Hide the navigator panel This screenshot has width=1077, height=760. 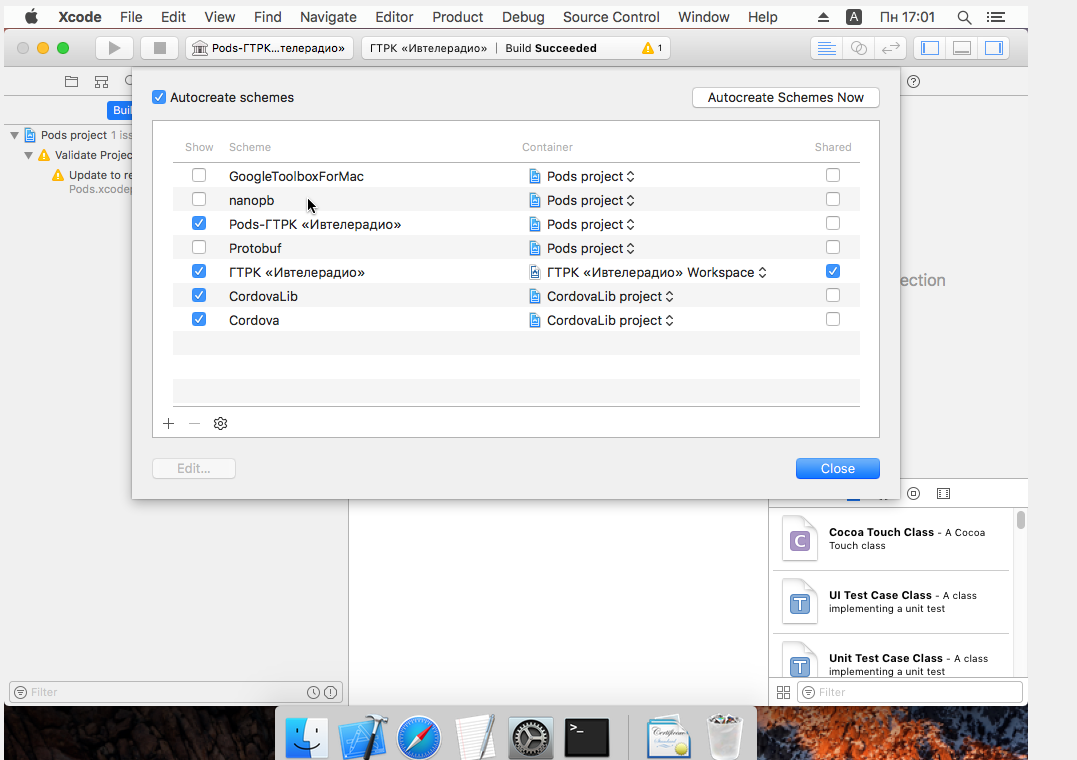coord(929,47)
